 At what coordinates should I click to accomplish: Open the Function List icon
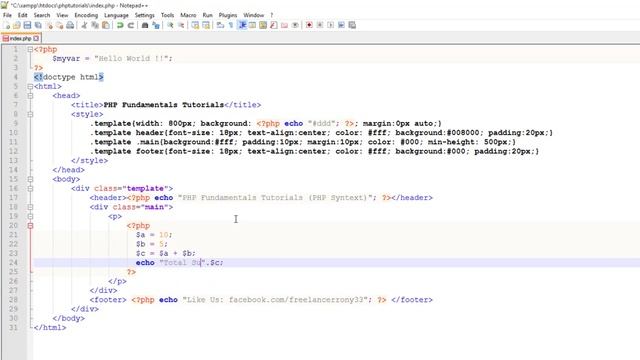point(273,25)
